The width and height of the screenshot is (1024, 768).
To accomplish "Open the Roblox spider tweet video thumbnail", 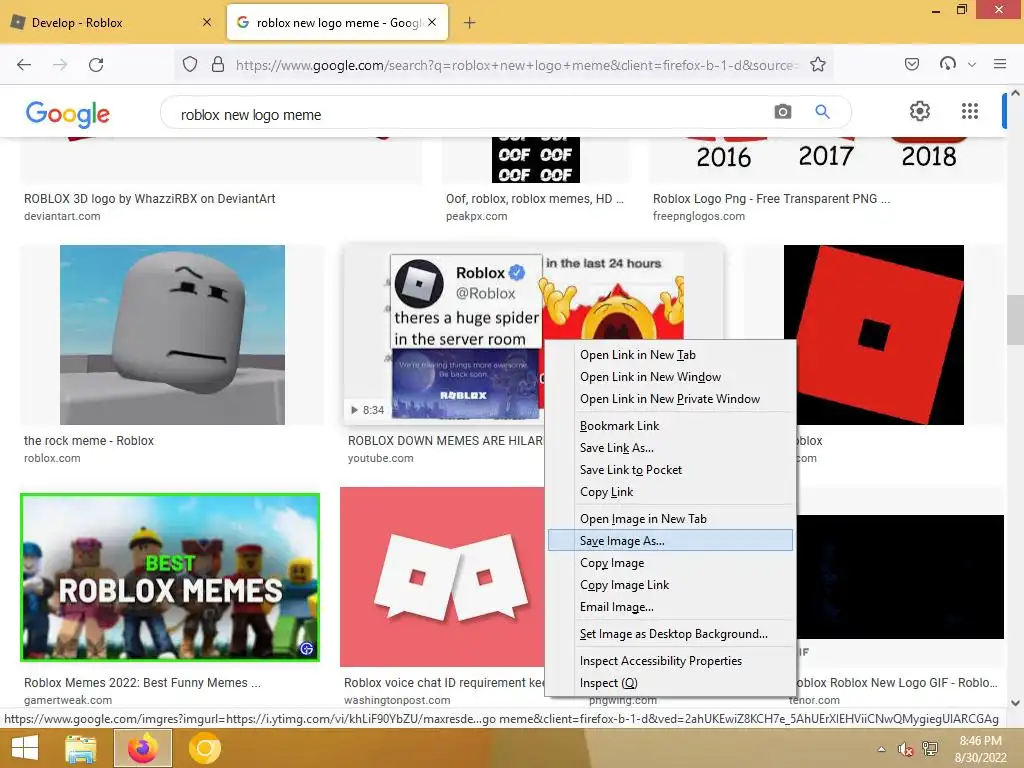I will [466, 336].
